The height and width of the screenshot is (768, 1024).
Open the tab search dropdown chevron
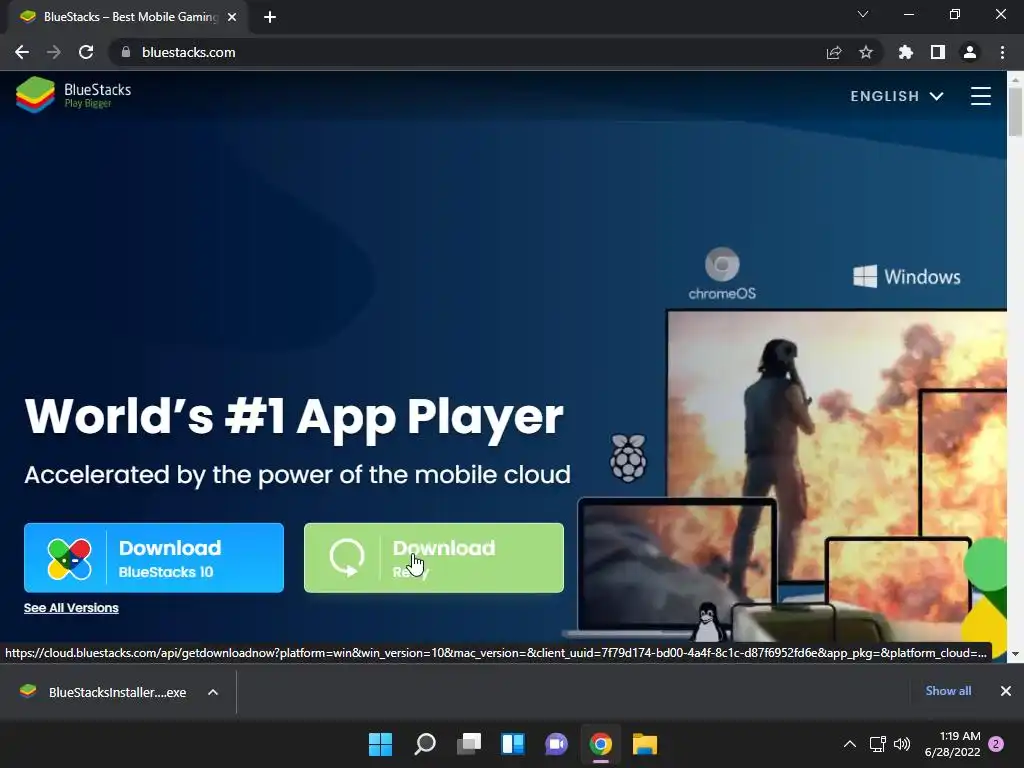point(863,14)
